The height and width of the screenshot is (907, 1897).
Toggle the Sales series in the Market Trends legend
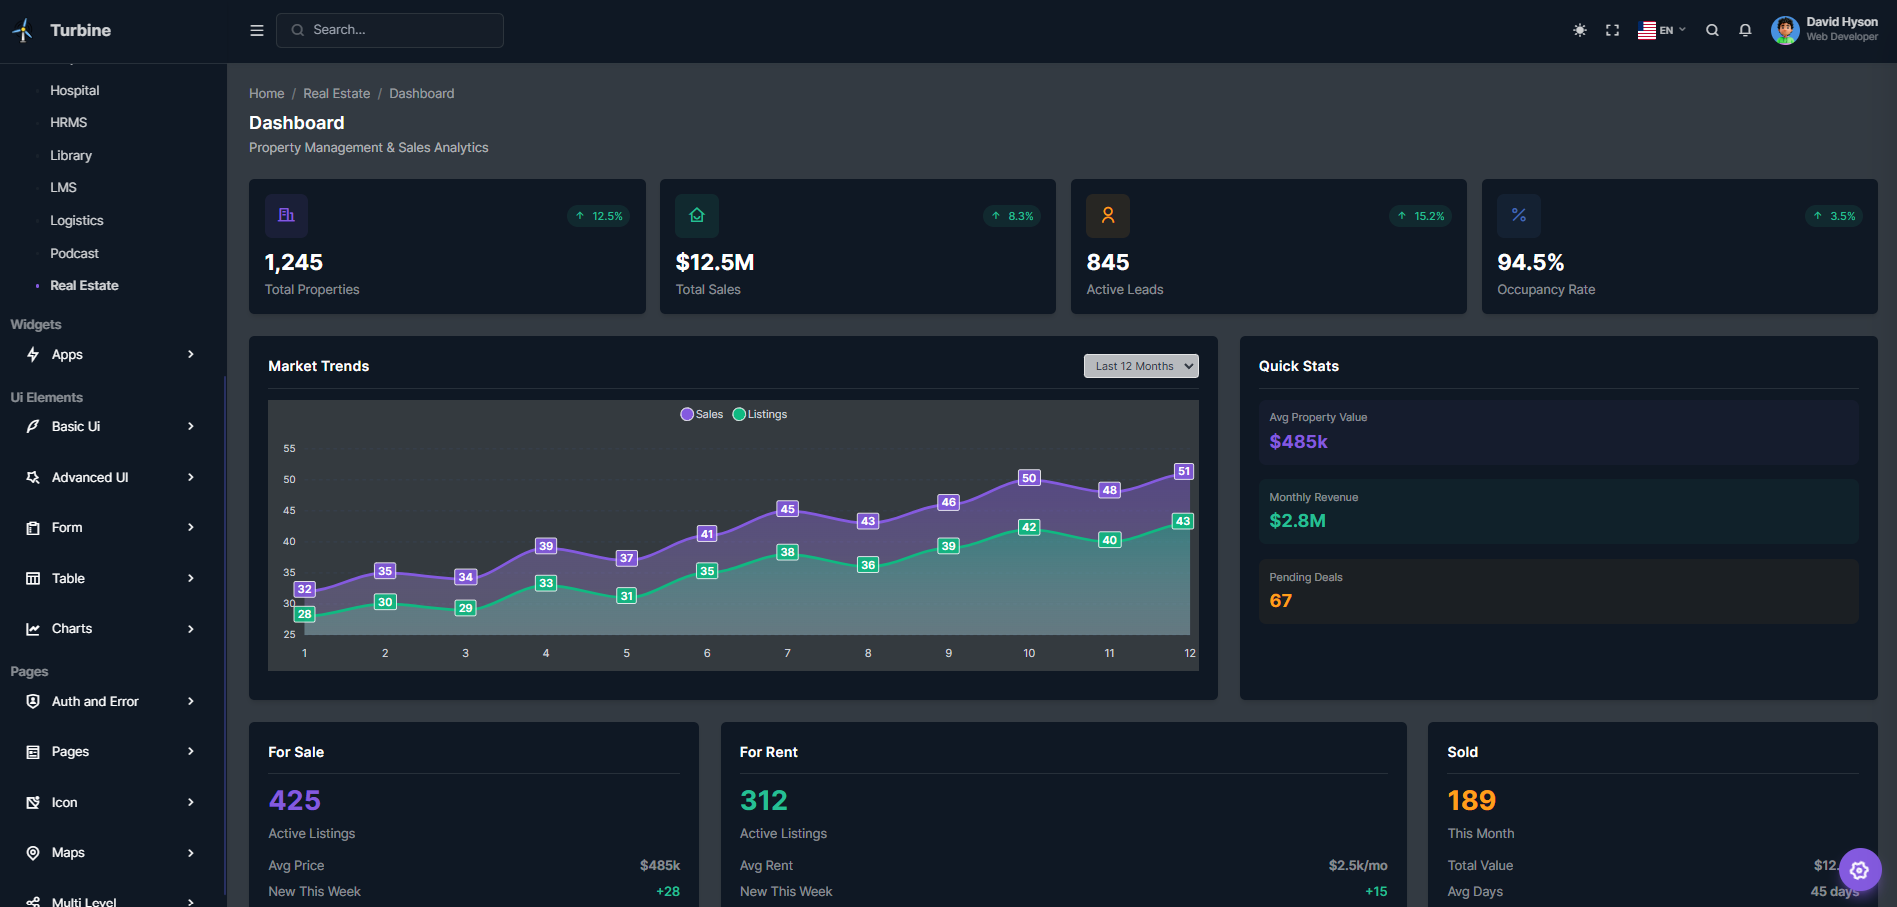point(702,413)
